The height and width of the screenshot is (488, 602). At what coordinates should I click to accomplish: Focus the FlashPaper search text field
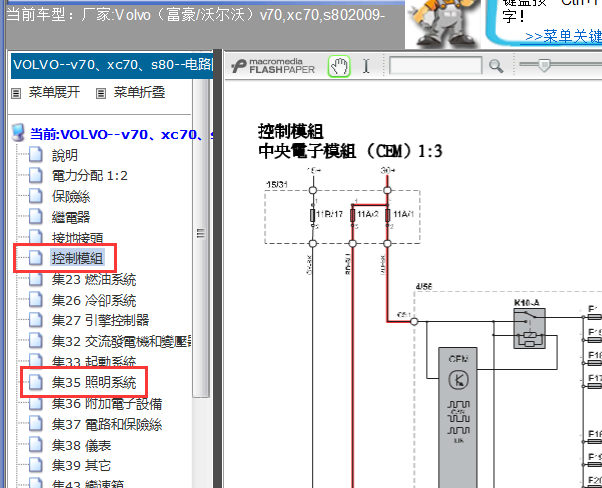point(435,65)
